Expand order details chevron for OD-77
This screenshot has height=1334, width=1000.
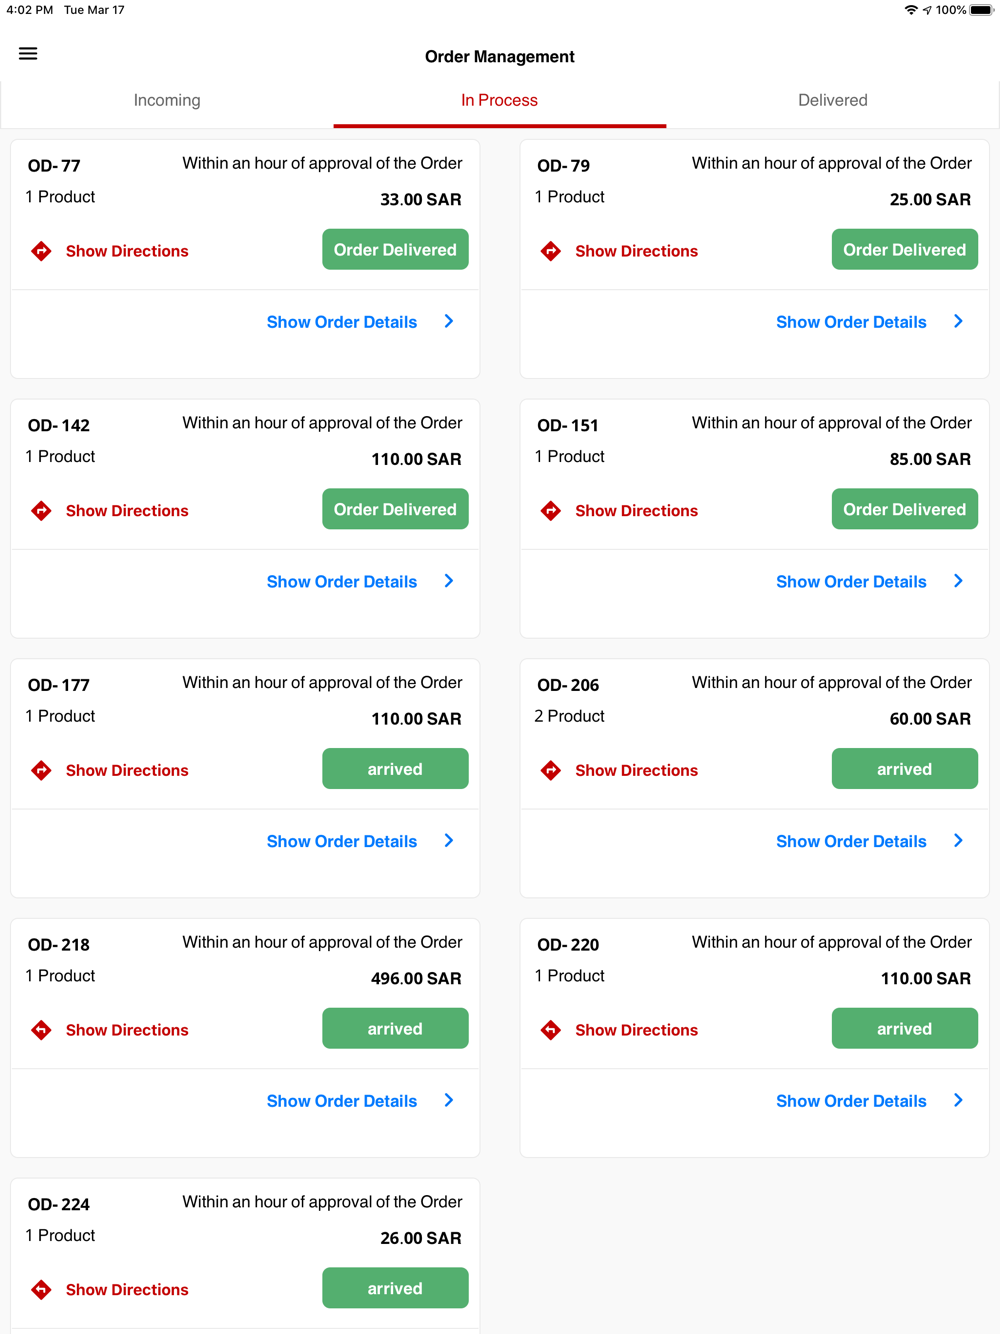[449, 321]
